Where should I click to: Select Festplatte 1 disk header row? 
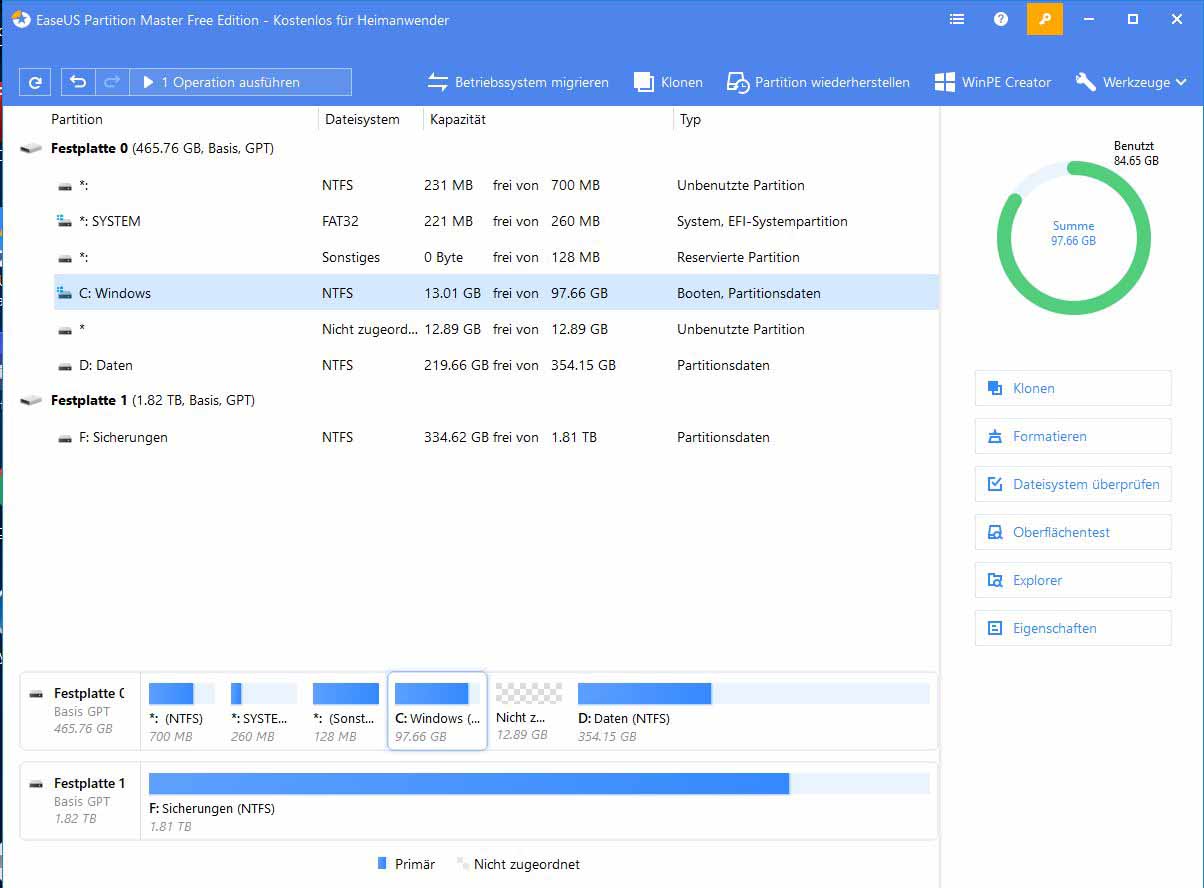[478, 400]
